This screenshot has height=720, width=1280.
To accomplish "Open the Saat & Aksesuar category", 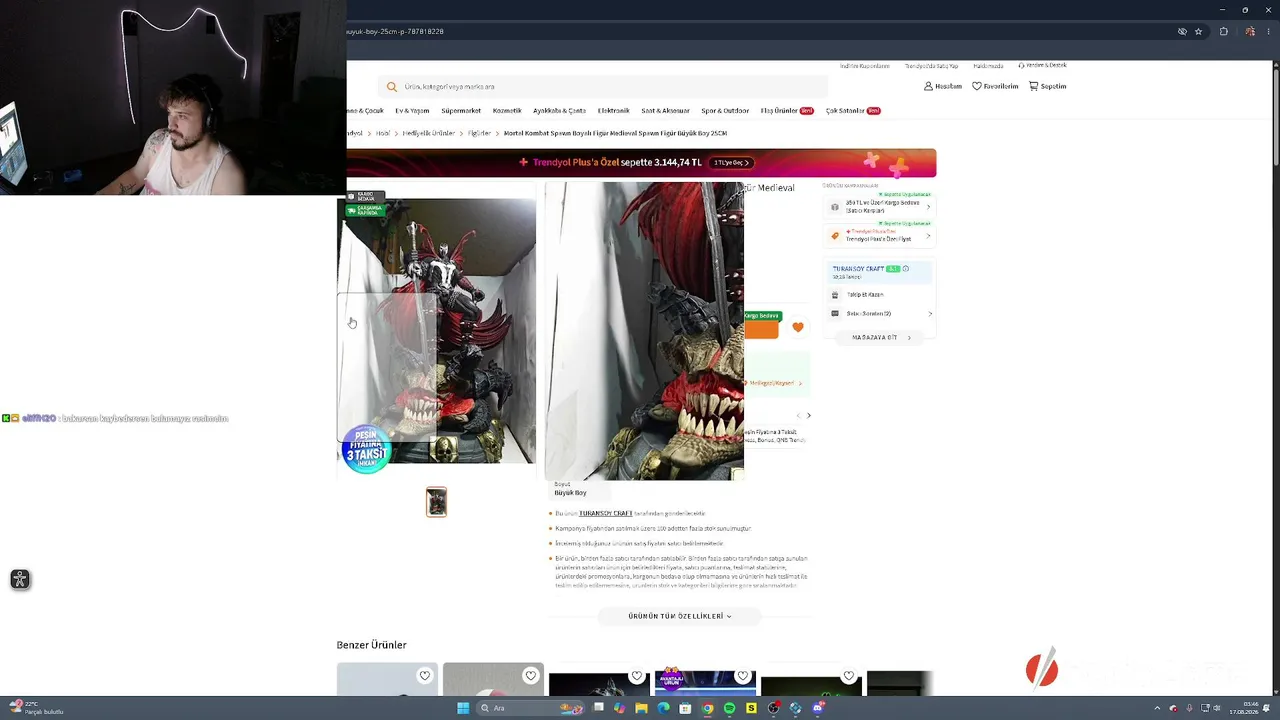I will (x=666, y=111).
